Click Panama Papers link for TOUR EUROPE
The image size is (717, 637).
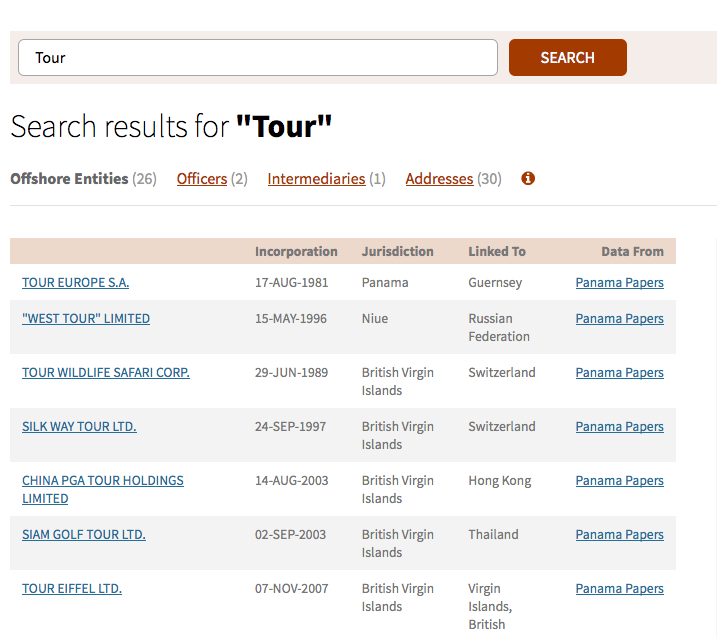(619, 283)
